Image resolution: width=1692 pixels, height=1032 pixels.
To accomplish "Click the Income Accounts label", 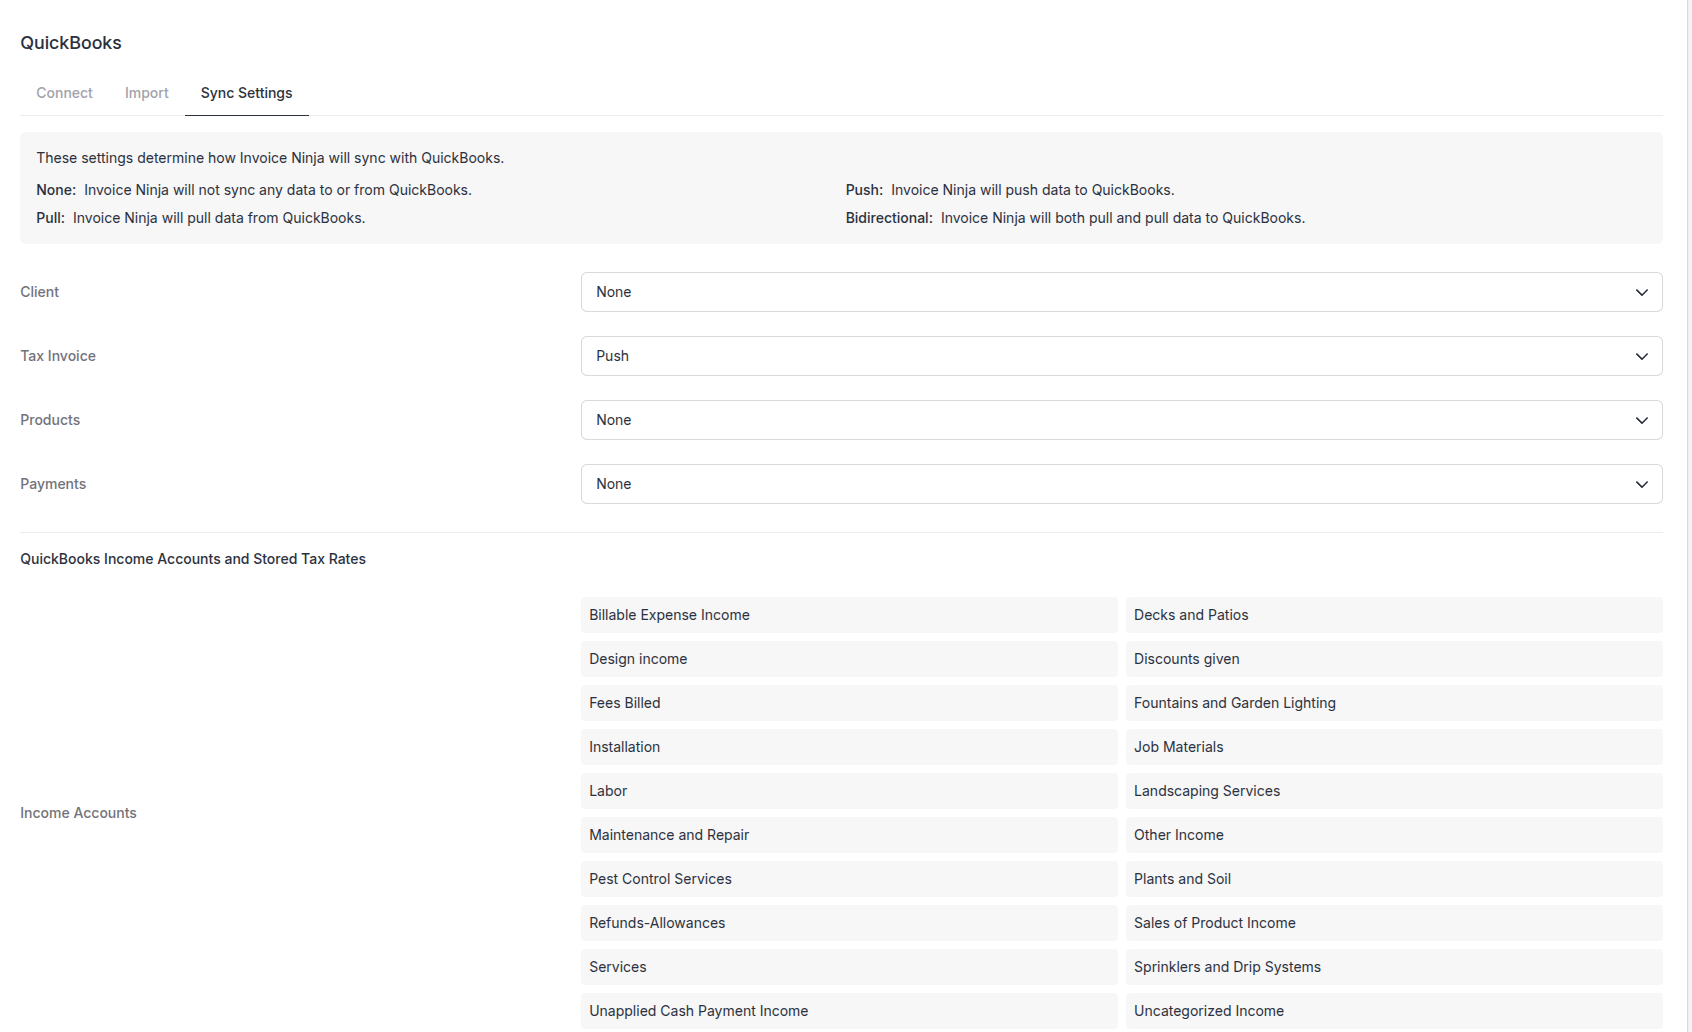I will (78, 813).
